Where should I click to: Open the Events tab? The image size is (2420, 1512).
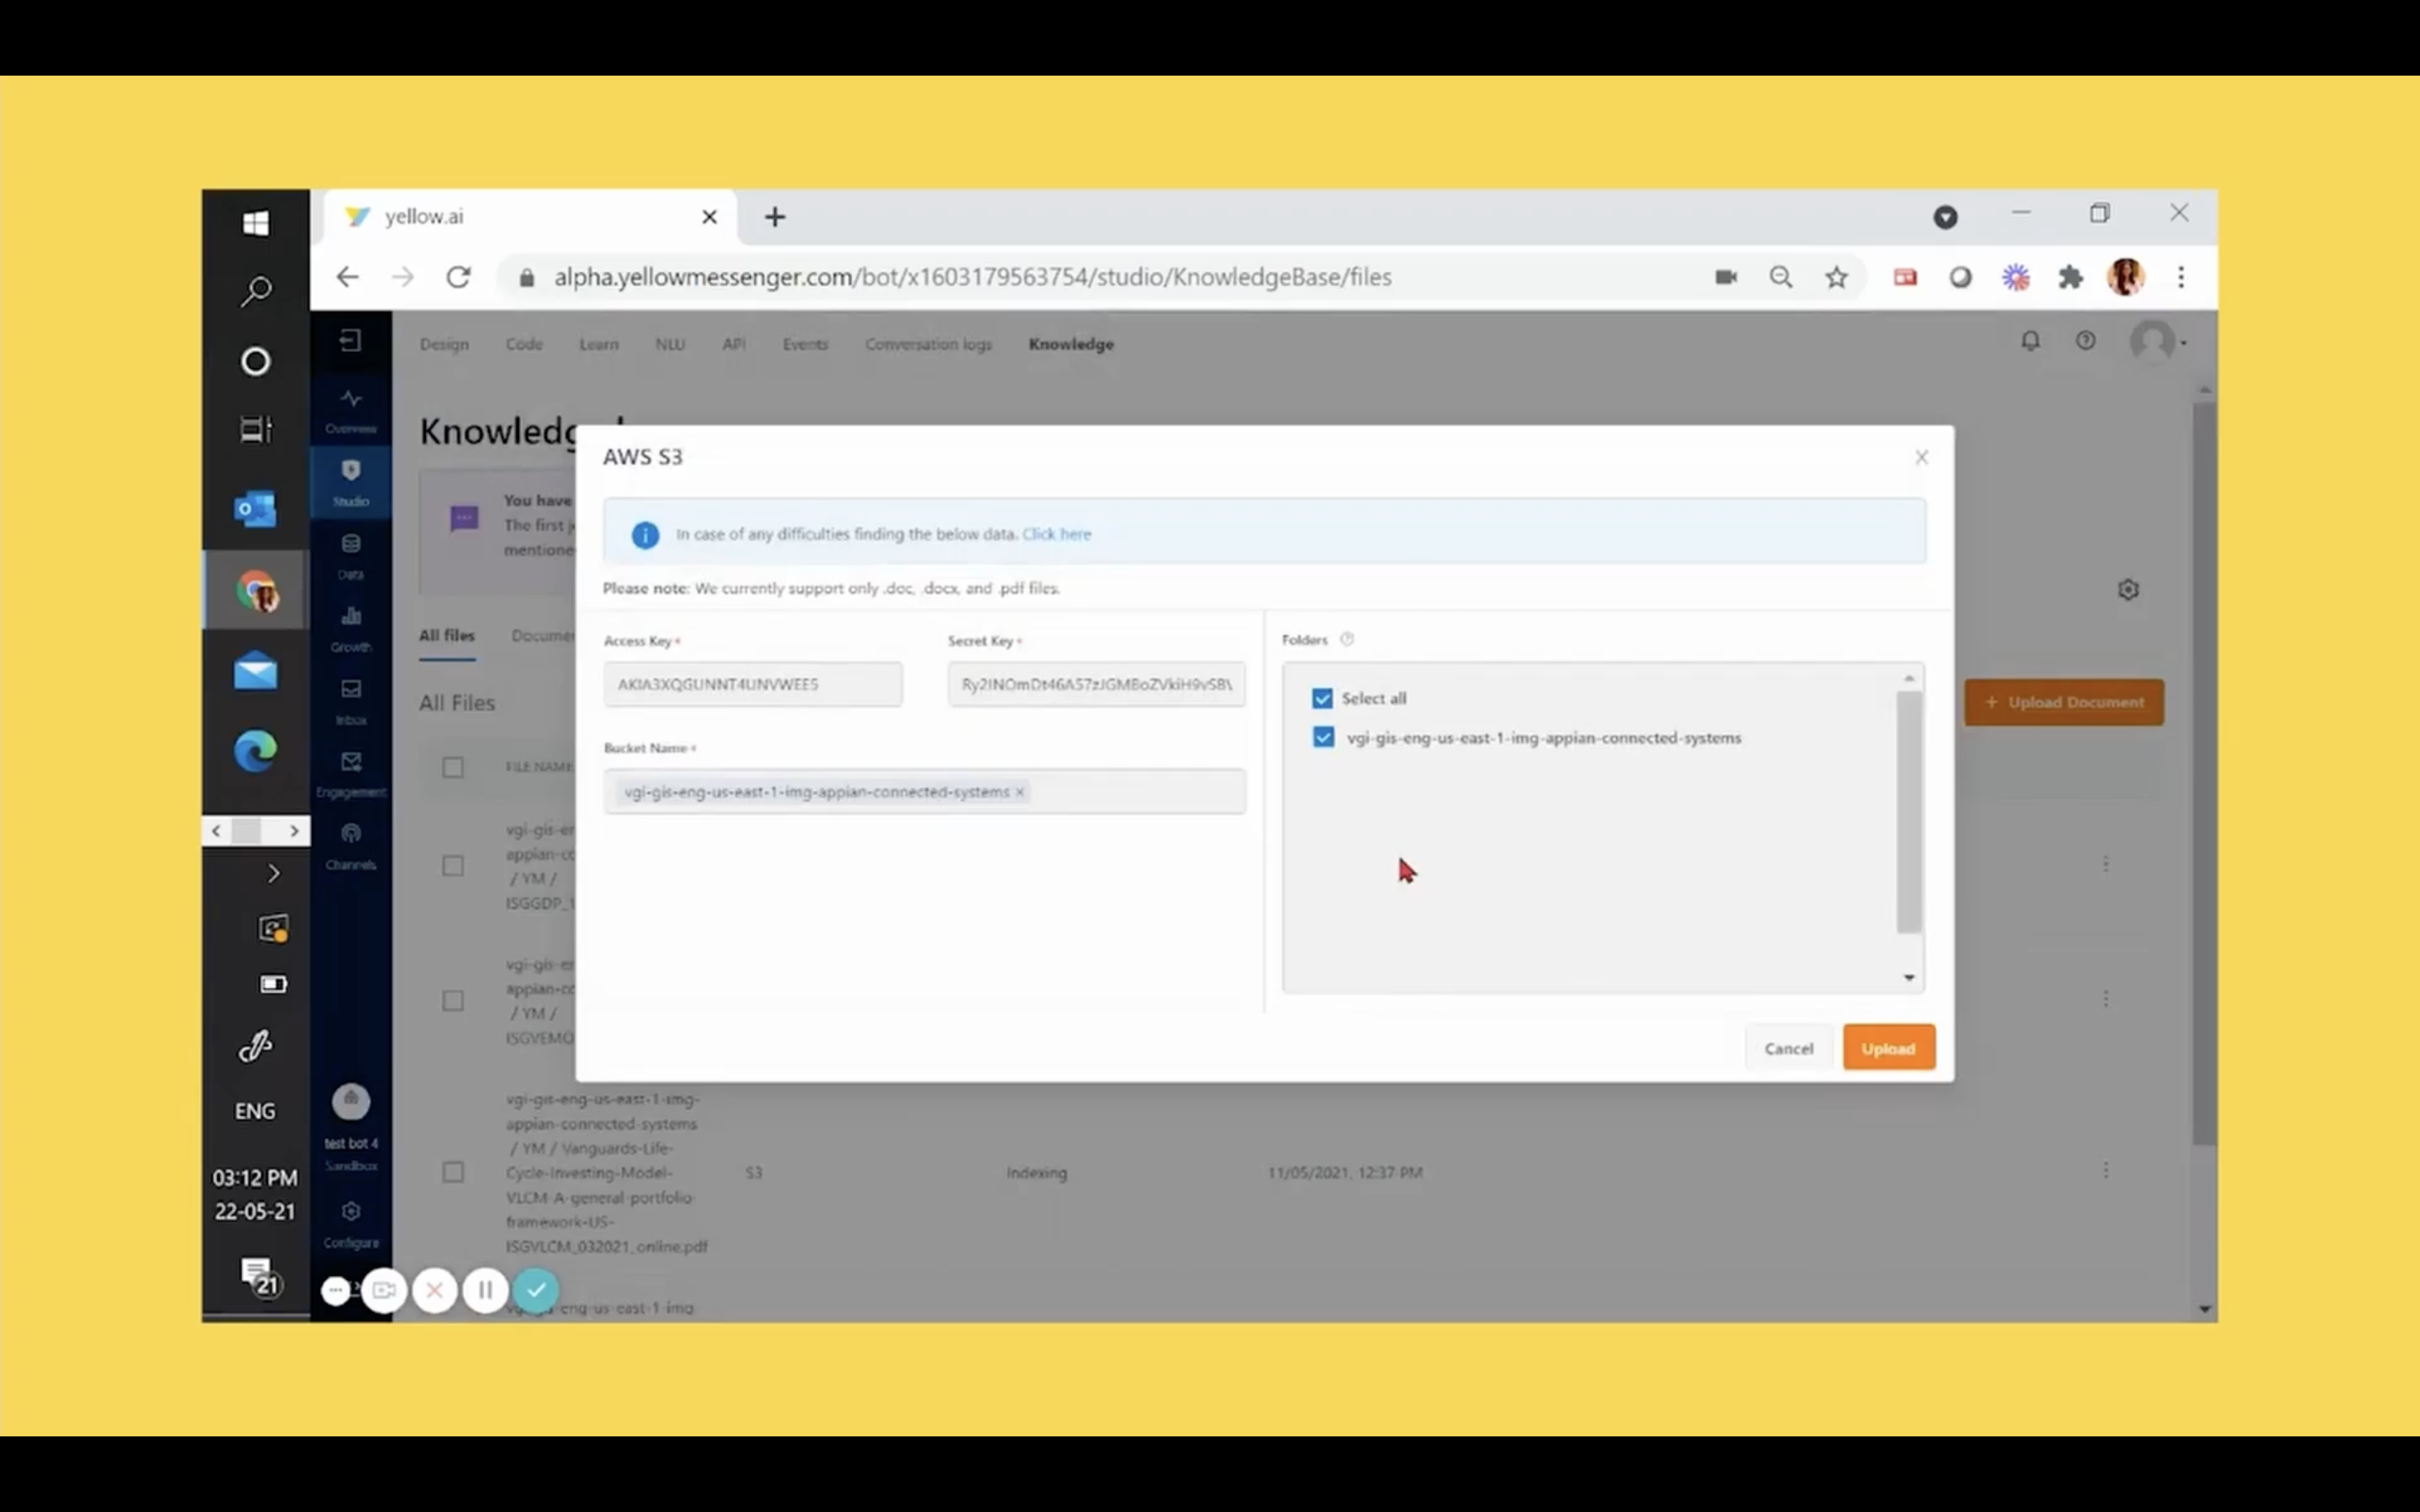pyautogui.click(x=805, y=344)
